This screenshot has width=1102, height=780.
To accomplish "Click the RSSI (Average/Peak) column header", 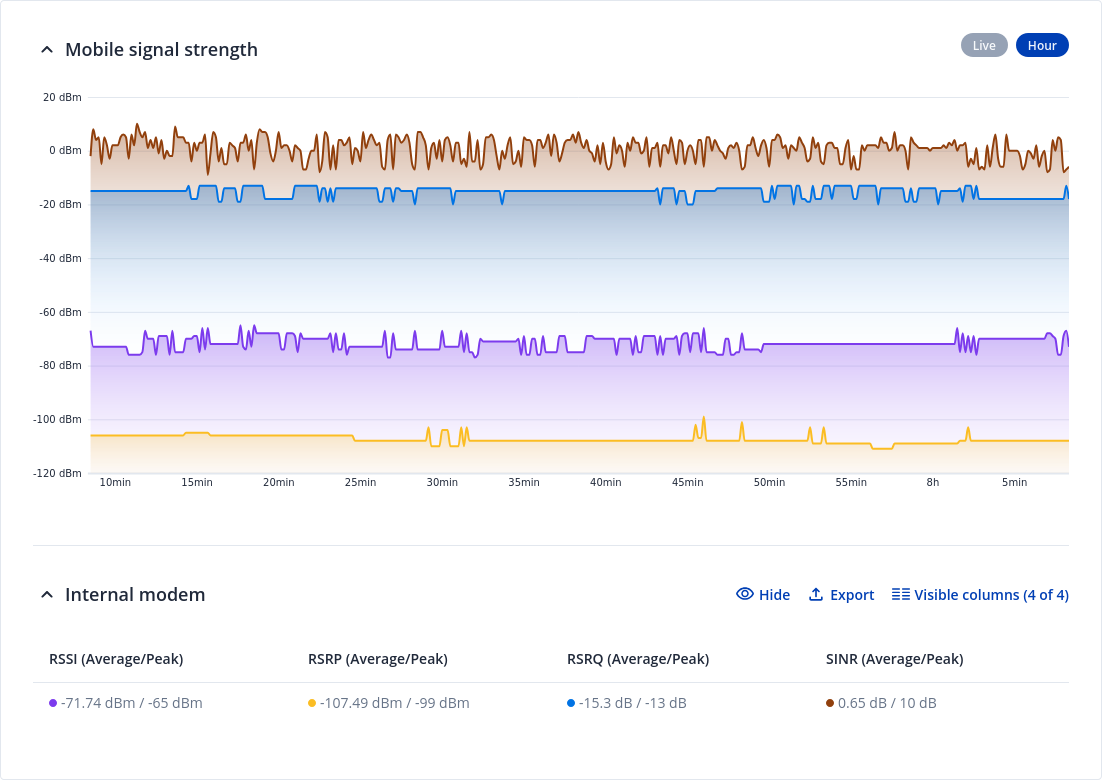I will pos(116,659).
